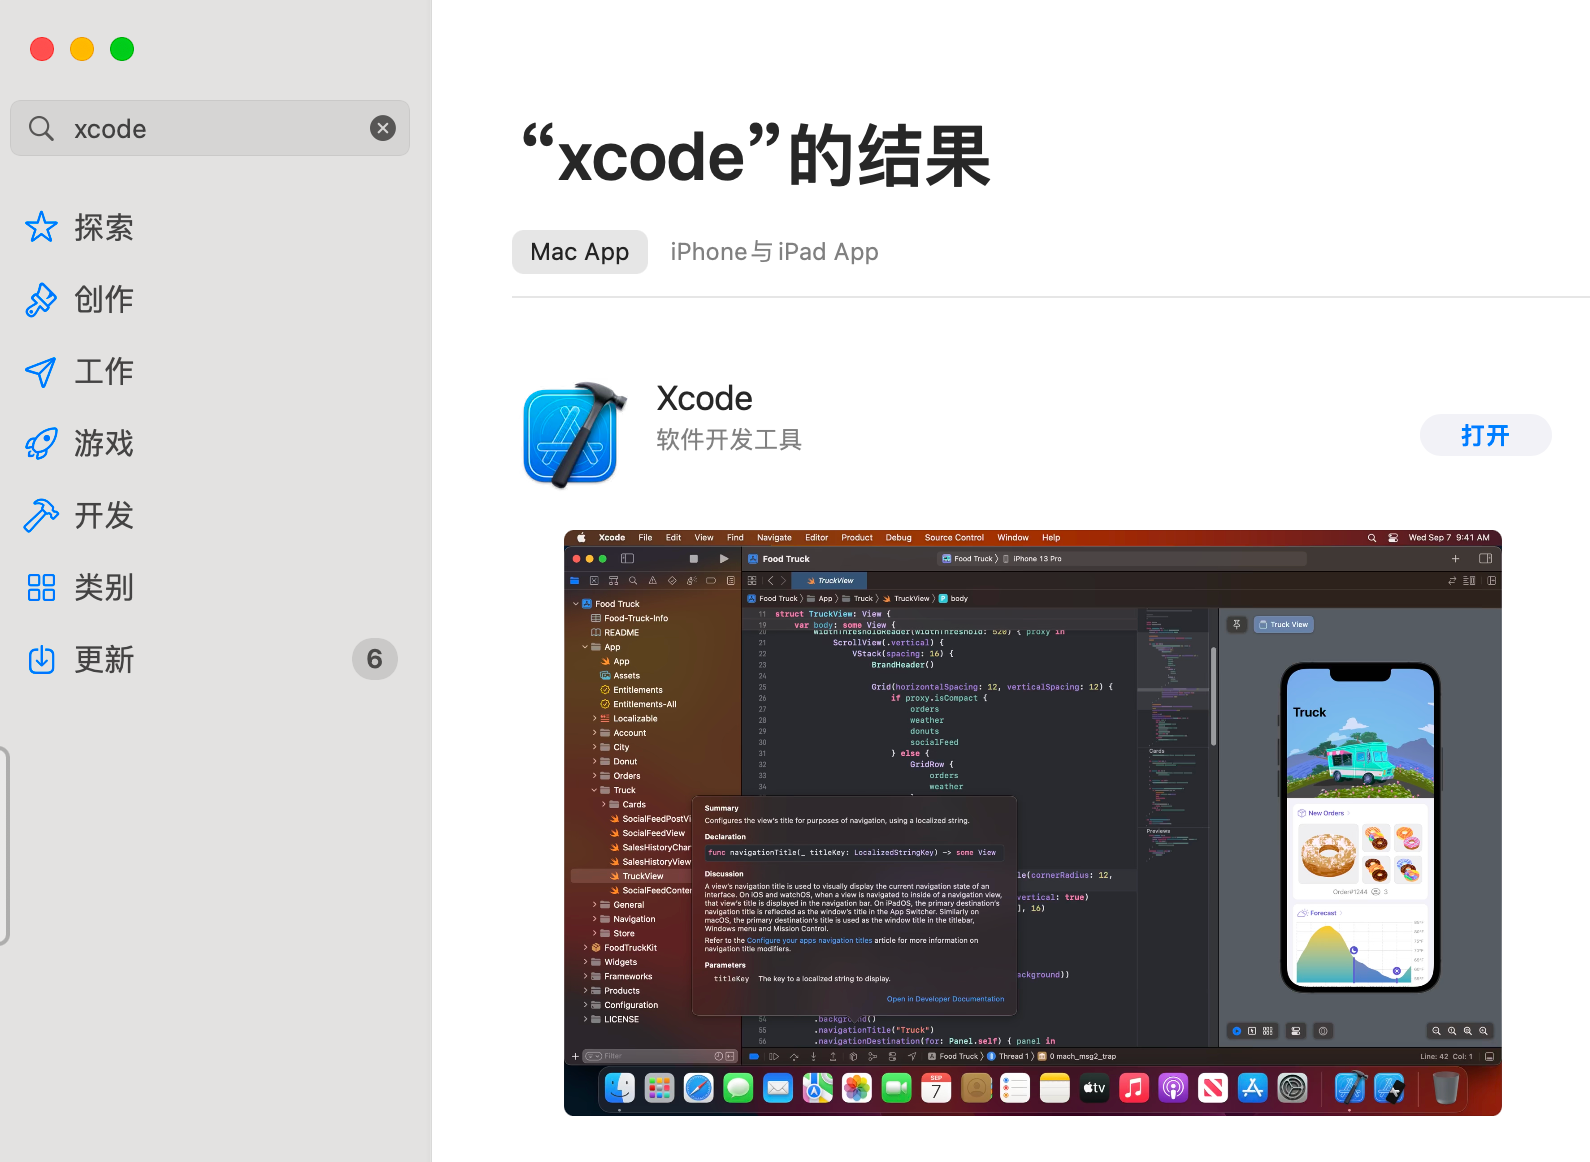The height and width of the screenshot is (1162, 1590).
Task: Open the Xcode app title link
Action: tap(705, 398)
